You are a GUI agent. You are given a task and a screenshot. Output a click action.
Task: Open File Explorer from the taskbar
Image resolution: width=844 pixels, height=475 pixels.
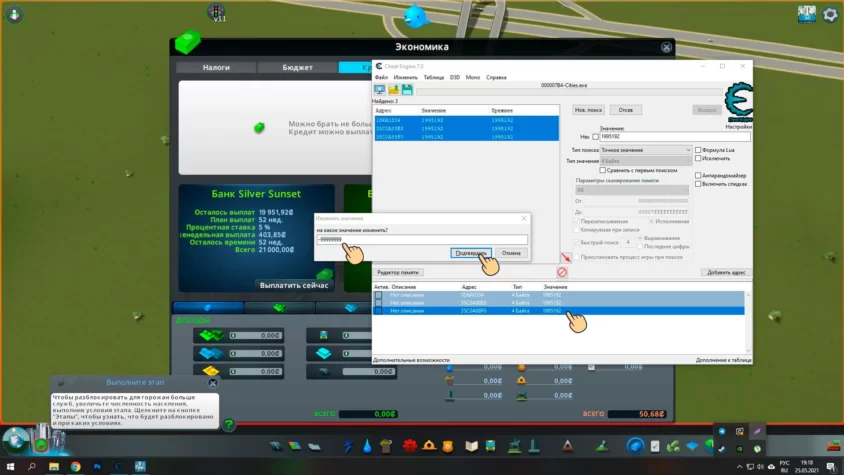coord(54,466)
